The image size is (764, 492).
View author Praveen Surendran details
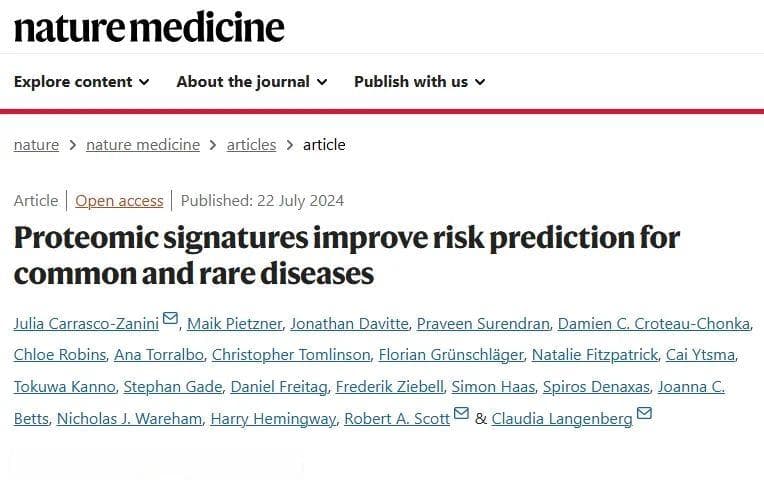pos(483,323)
